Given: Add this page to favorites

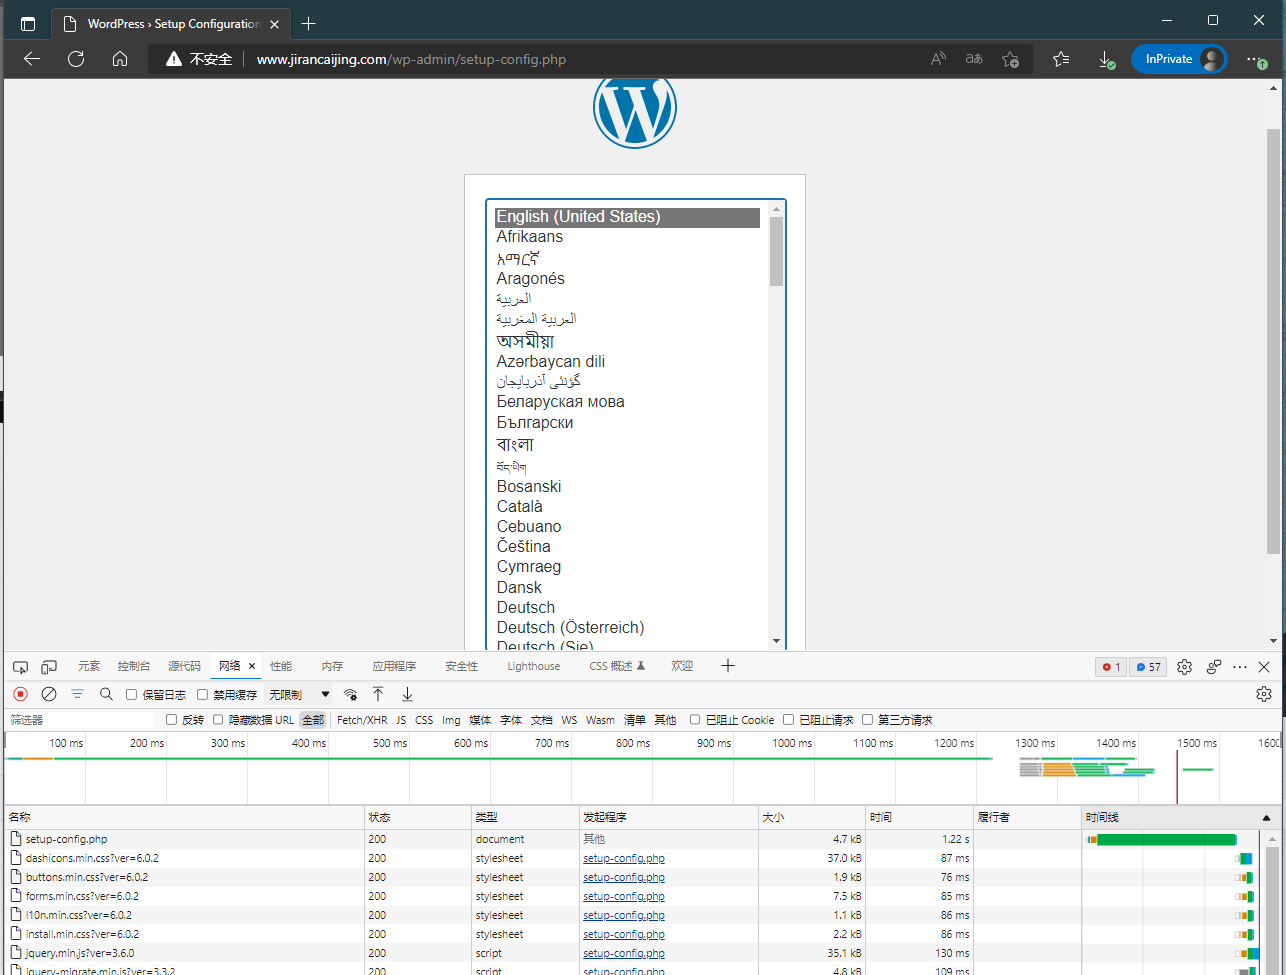Looking at the screenshot, I should tap(1011, 59).
